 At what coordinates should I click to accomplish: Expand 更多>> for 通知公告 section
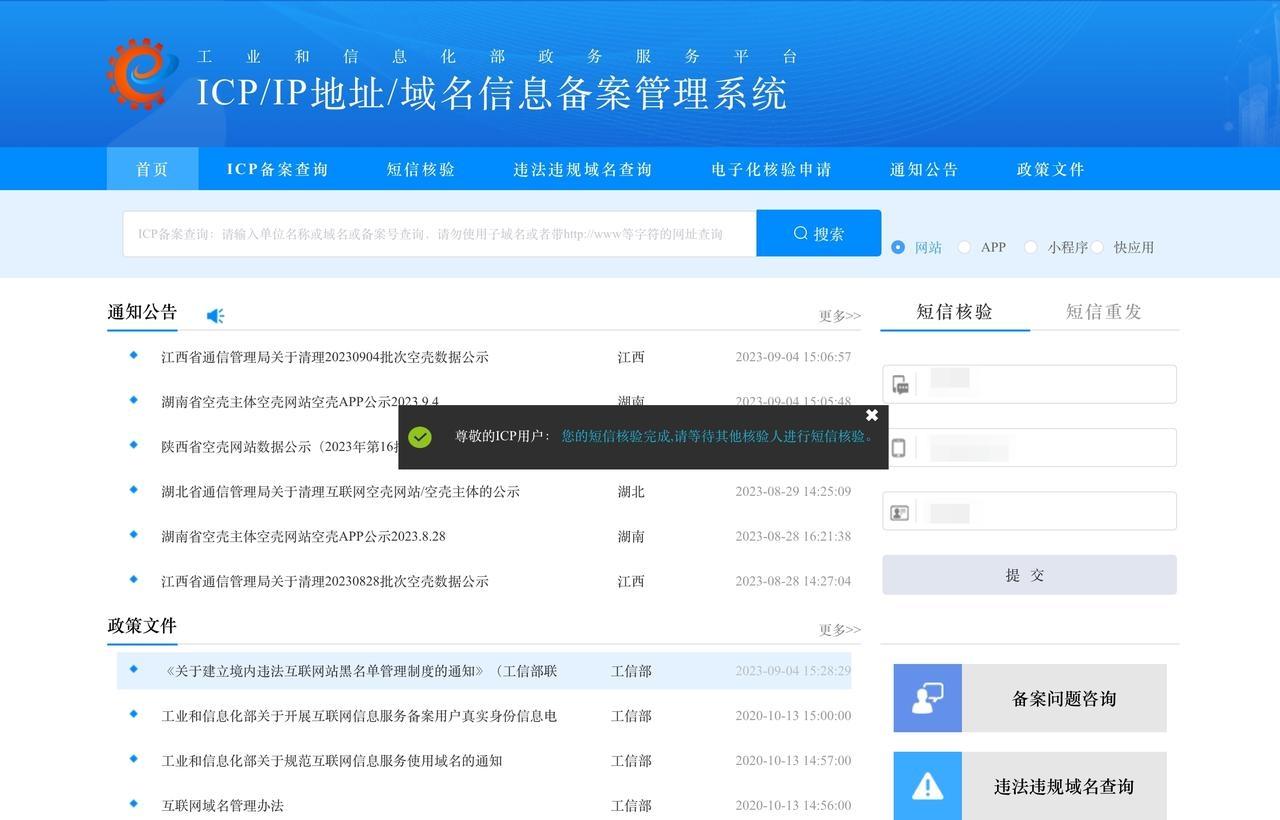tap(839, 316)
